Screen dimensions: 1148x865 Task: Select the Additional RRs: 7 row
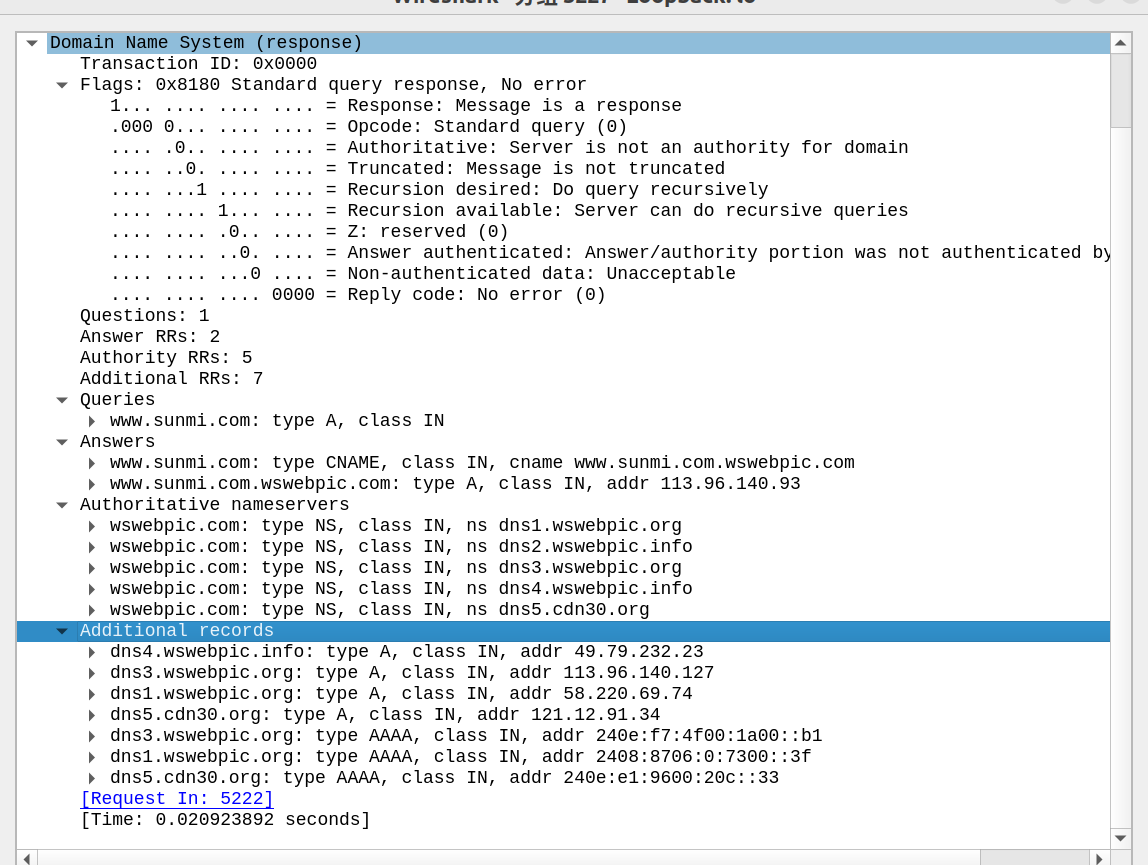pyautogui.click(x=563, y=379)
